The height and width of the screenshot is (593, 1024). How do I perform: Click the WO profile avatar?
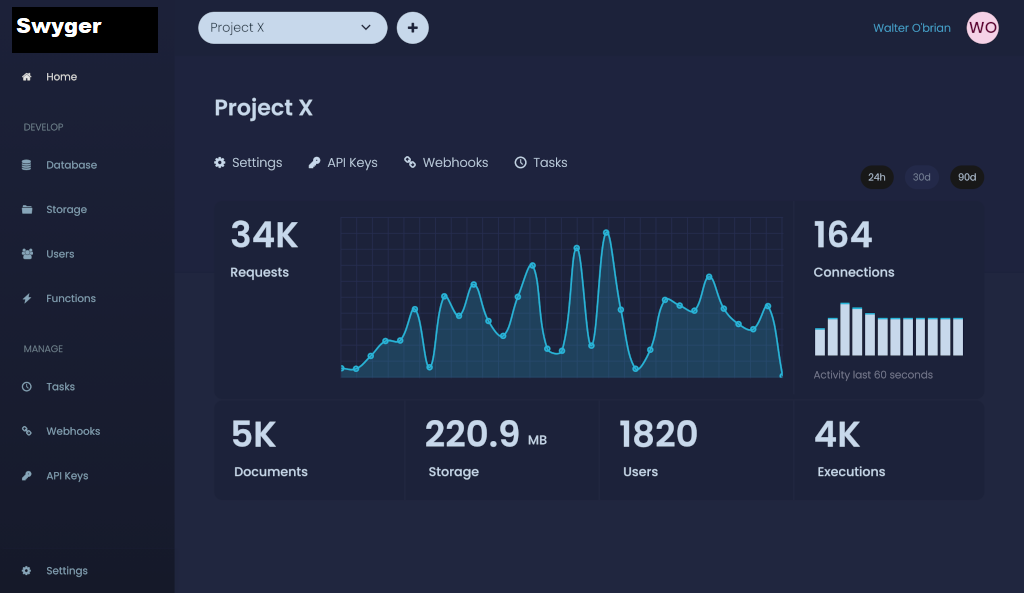coord(982,28)
